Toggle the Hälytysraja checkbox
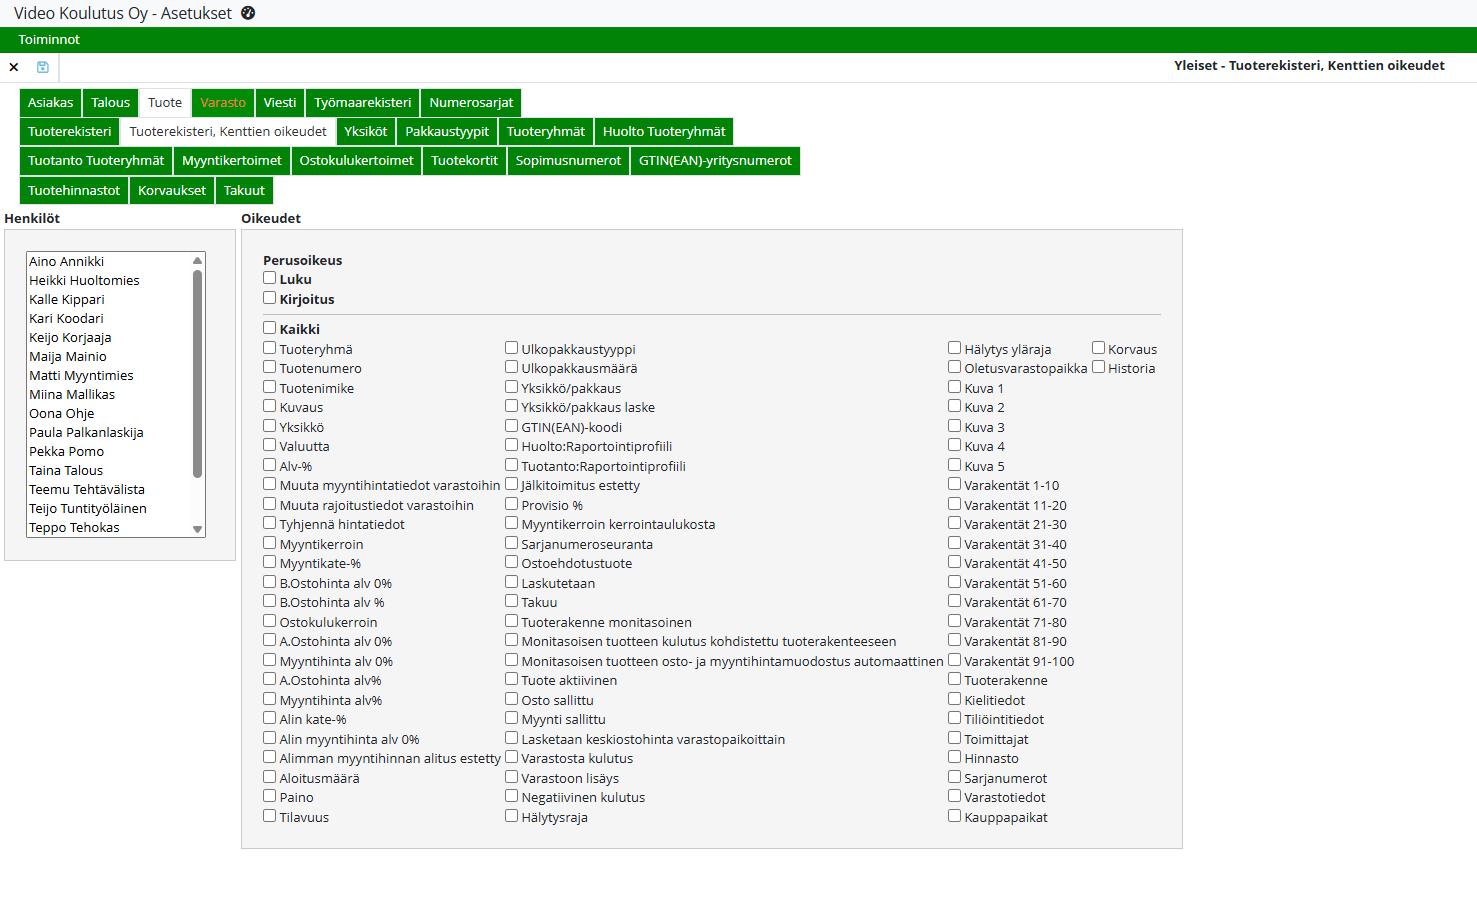 click(x=512, y=816)
